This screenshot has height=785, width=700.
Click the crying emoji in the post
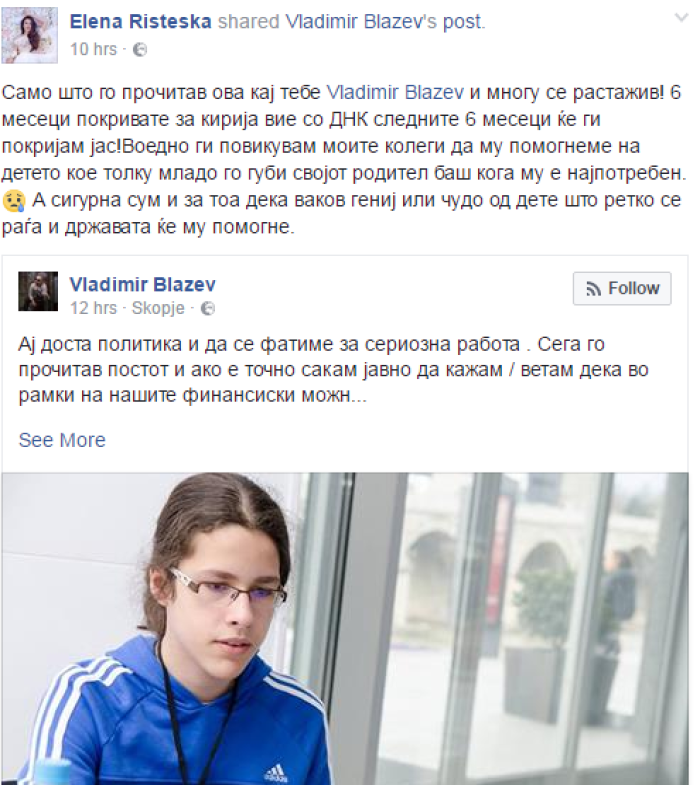click(x=14, y=201)
